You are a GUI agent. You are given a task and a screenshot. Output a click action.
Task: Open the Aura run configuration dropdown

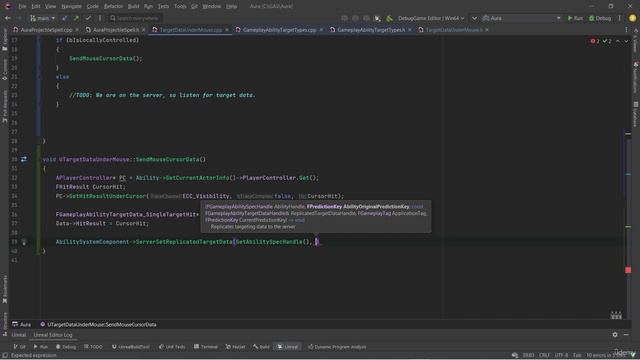[x=521, y=18]
